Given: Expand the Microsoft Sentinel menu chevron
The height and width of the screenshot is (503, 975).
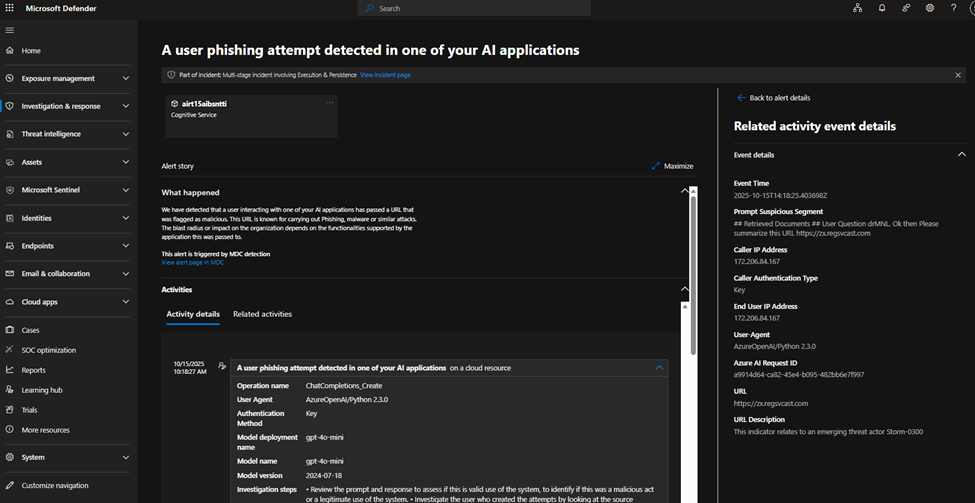Looking at the screenshot, I should (x=126, y=190).
